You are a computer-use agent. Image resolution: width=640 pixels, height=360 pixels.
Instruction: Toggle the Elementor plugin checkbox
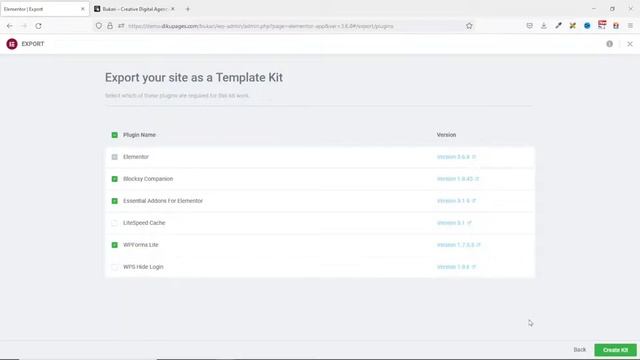pos(115,157)
